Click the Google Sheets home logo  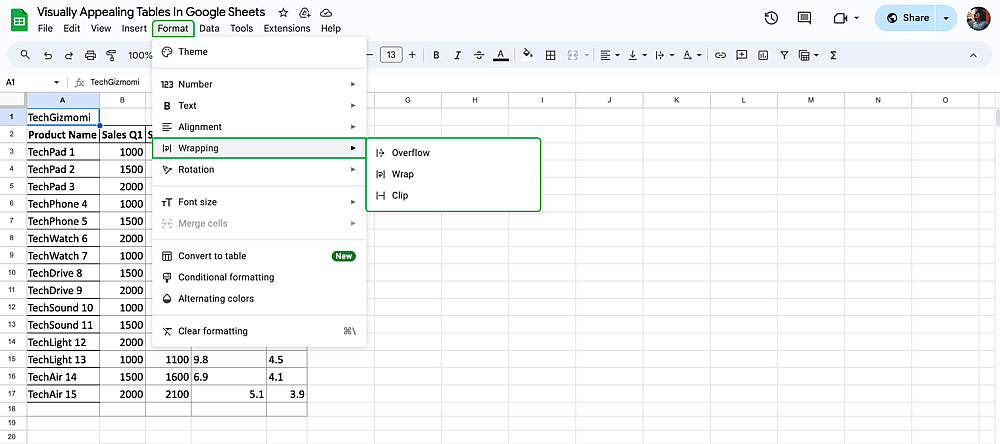coord(18,18)
